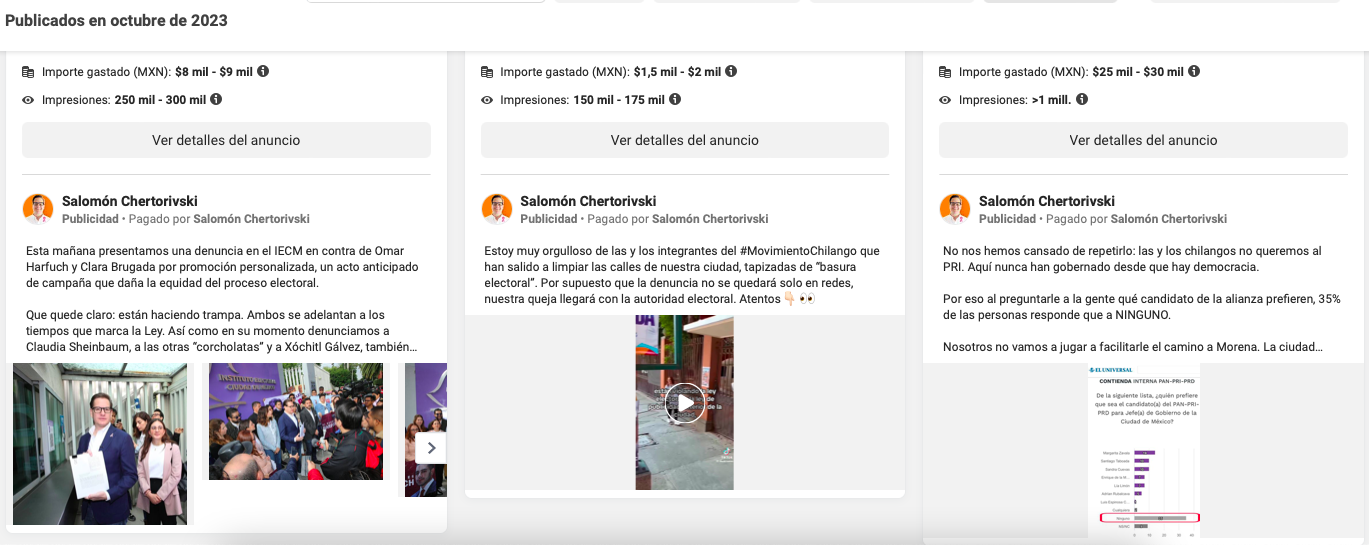Click Salomón Chertorivski avatar in first ad
1369x545 pixels.
point(38,209)
